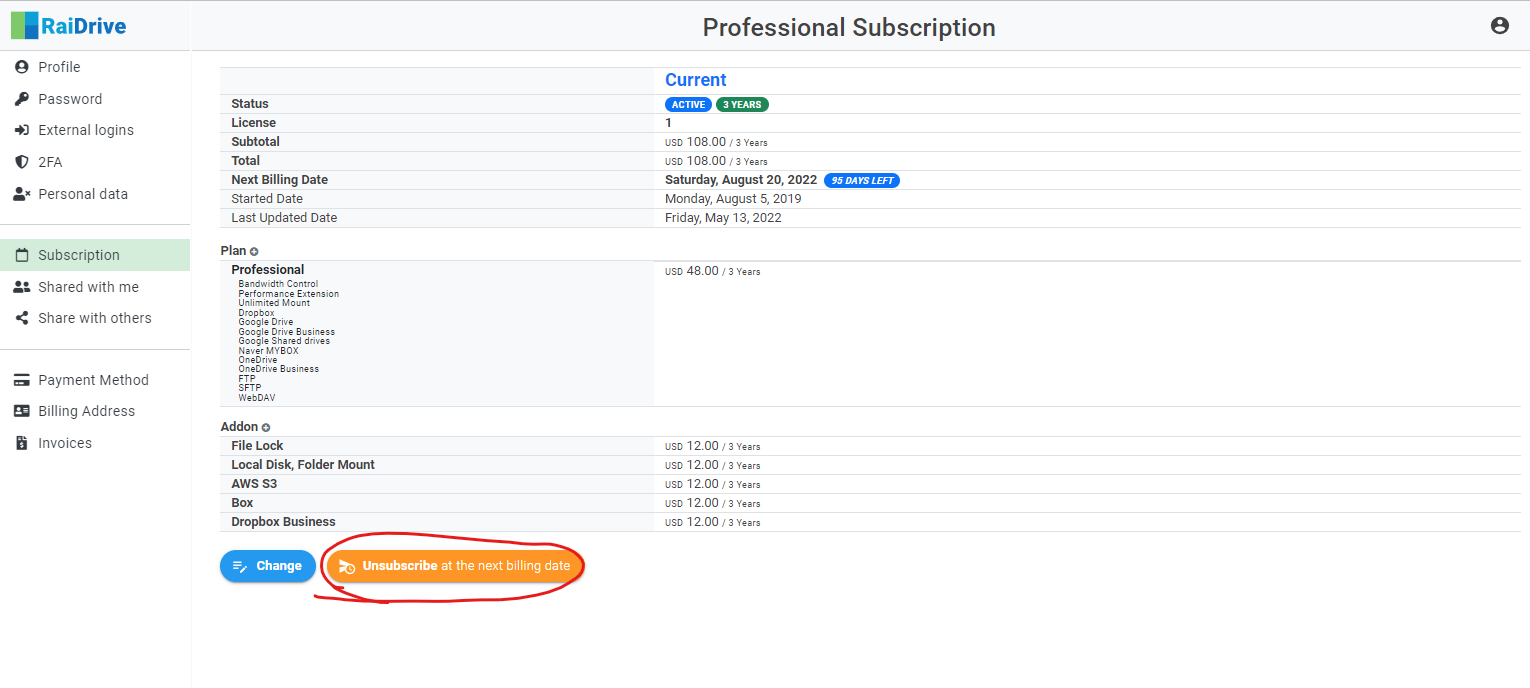Click the Invoices document icon
Viewport: 1530px width, 688px height.
[x=22, y=443]
